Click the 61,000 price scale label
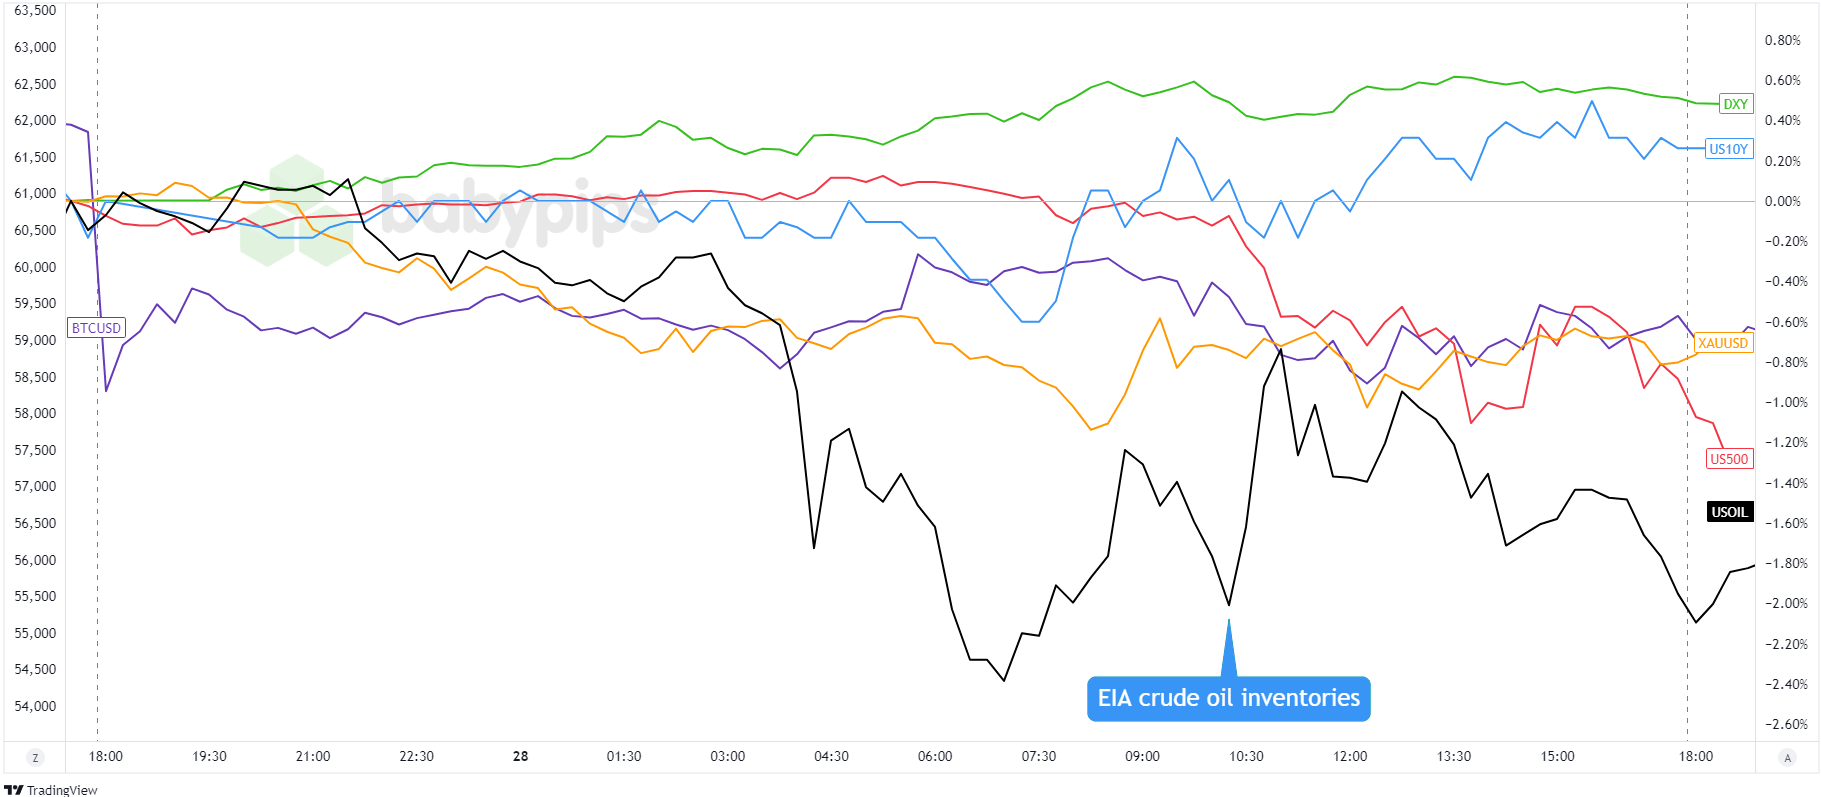 coord(35,193)
